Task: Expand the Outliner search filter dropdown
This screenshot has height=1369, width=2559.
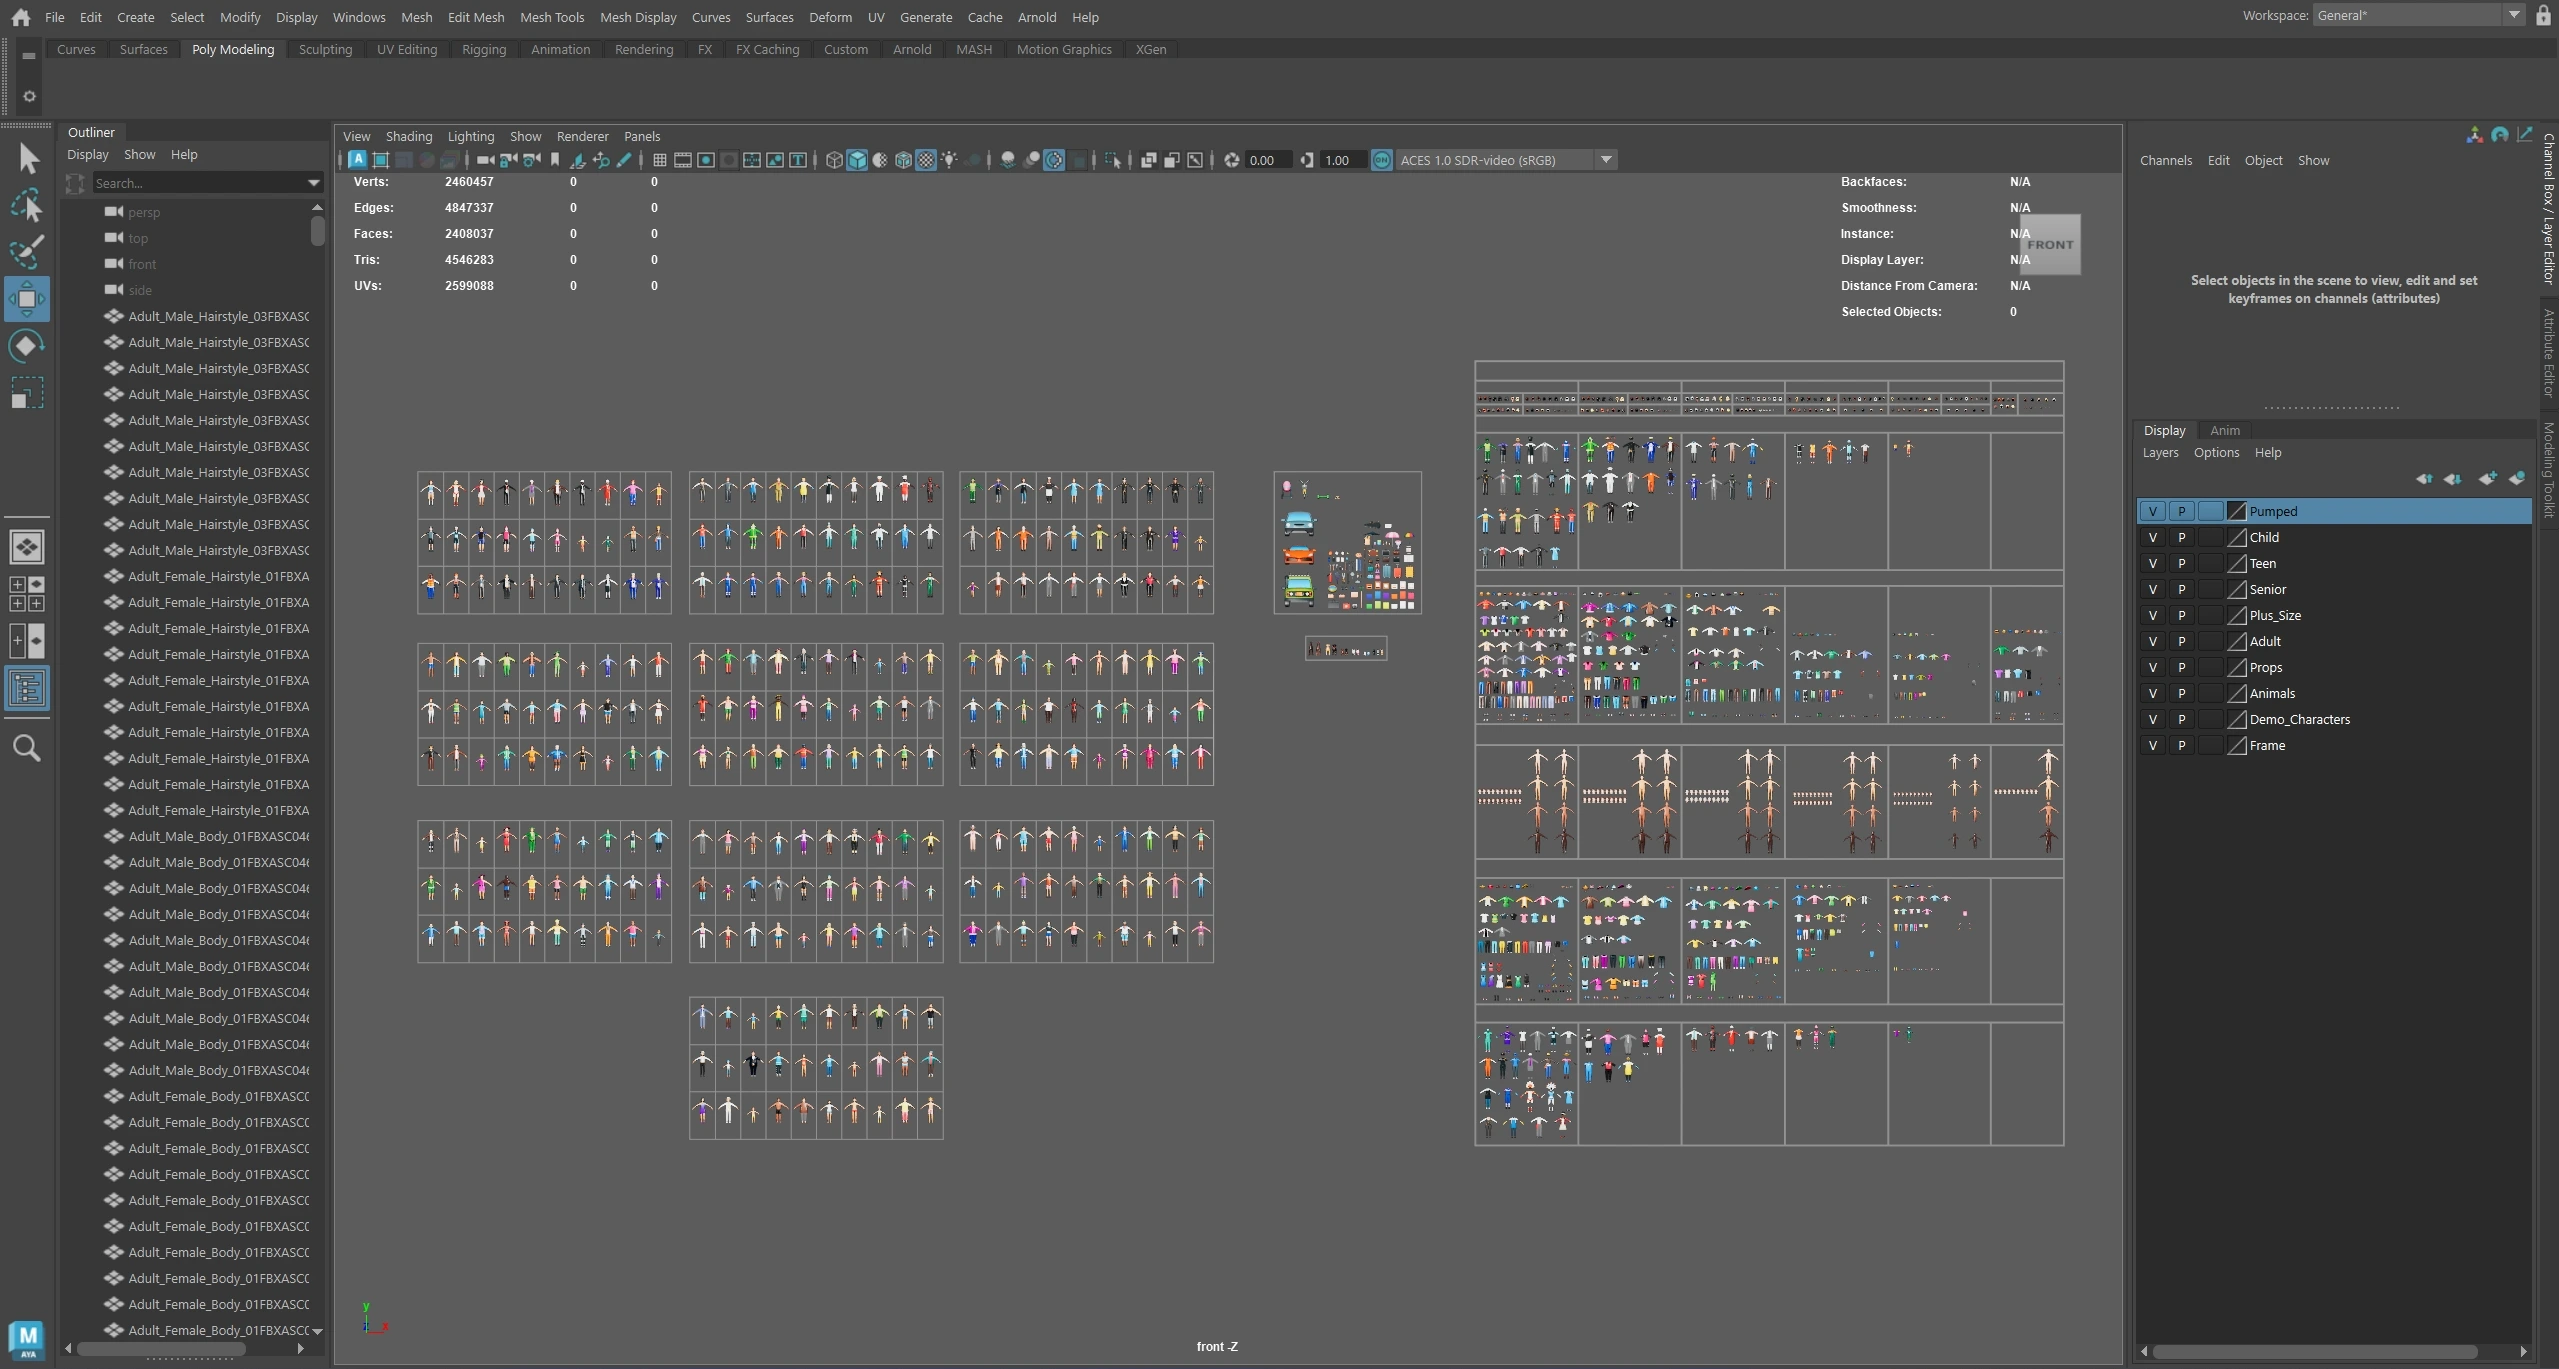Action: (313, 183)
